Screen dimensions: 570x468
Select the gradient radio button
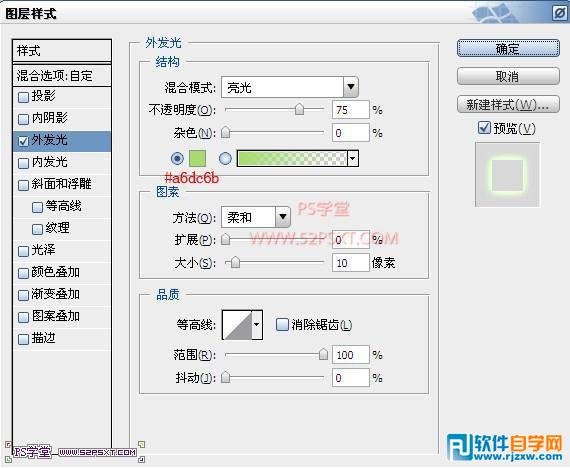[225, 159]
